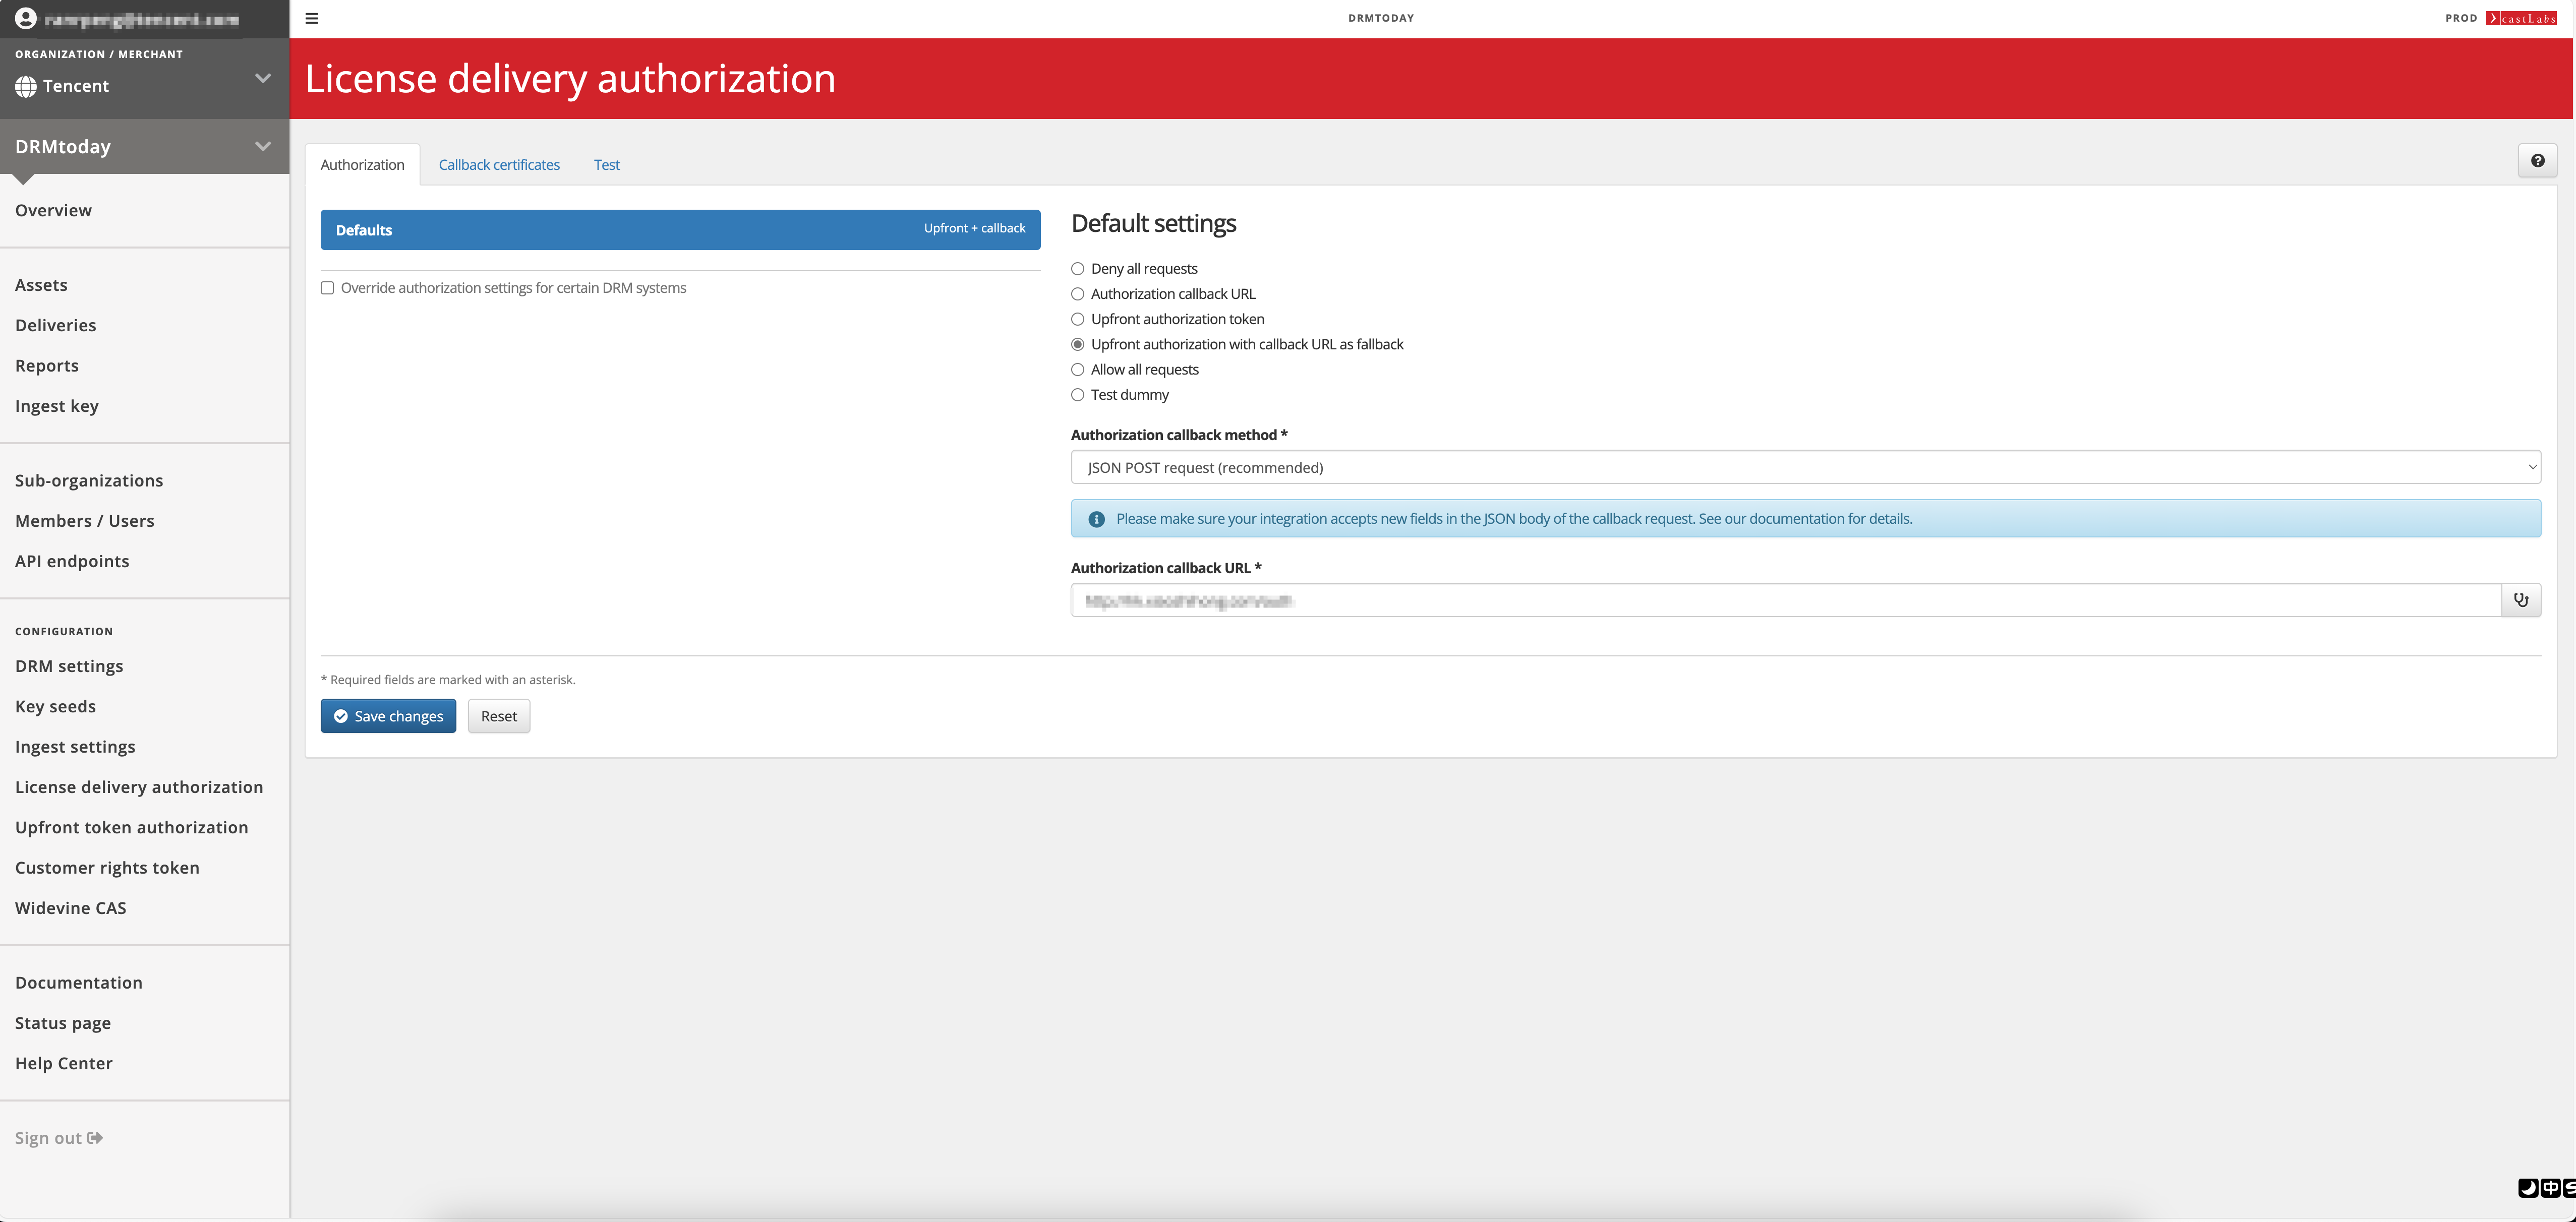This screenshot has width=2576, height=1222.
Task: Click the Chinese input mode icon
Action: (x=2550, y=1188)
